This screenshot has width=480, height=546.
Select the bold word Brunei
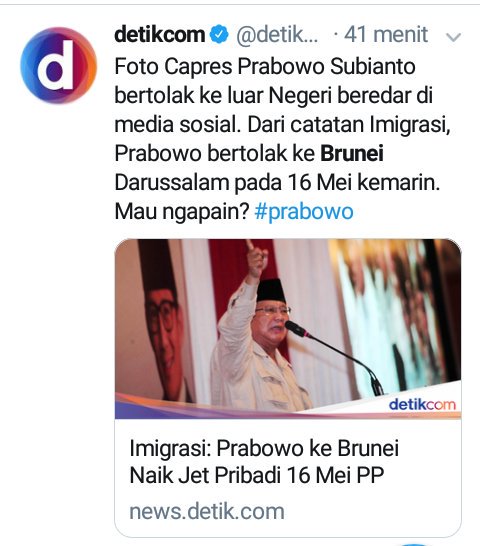tap(352, 153)
